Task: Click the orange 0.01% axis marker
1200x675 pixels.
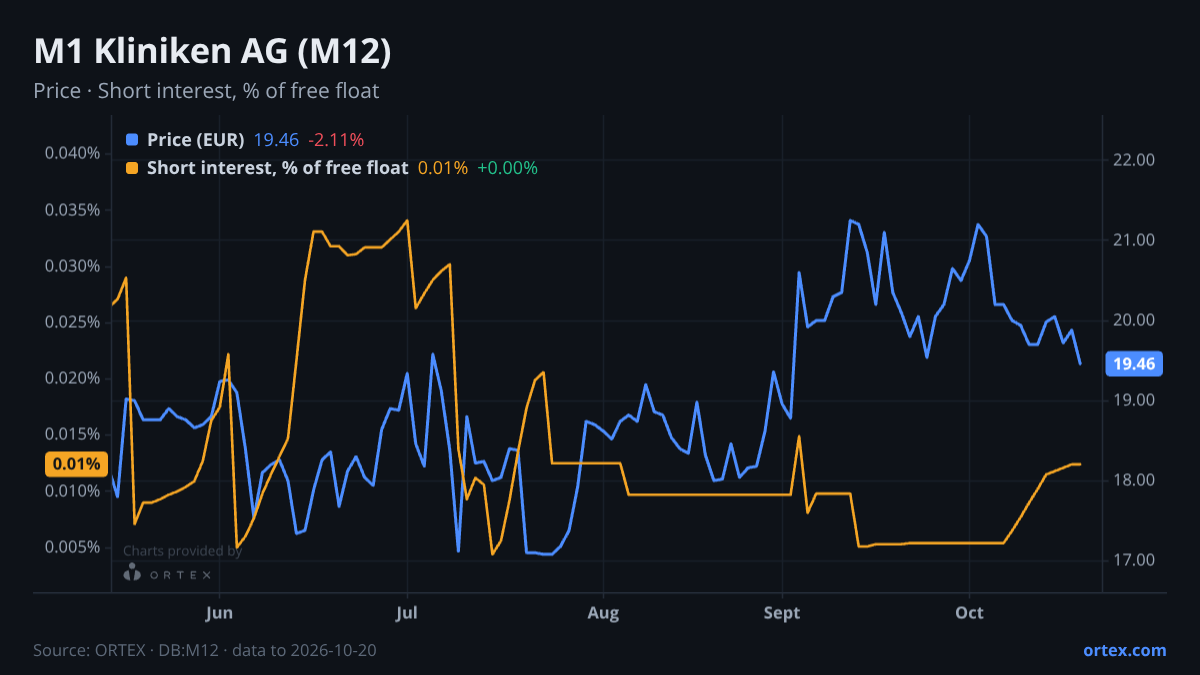Action: point(76,464)
